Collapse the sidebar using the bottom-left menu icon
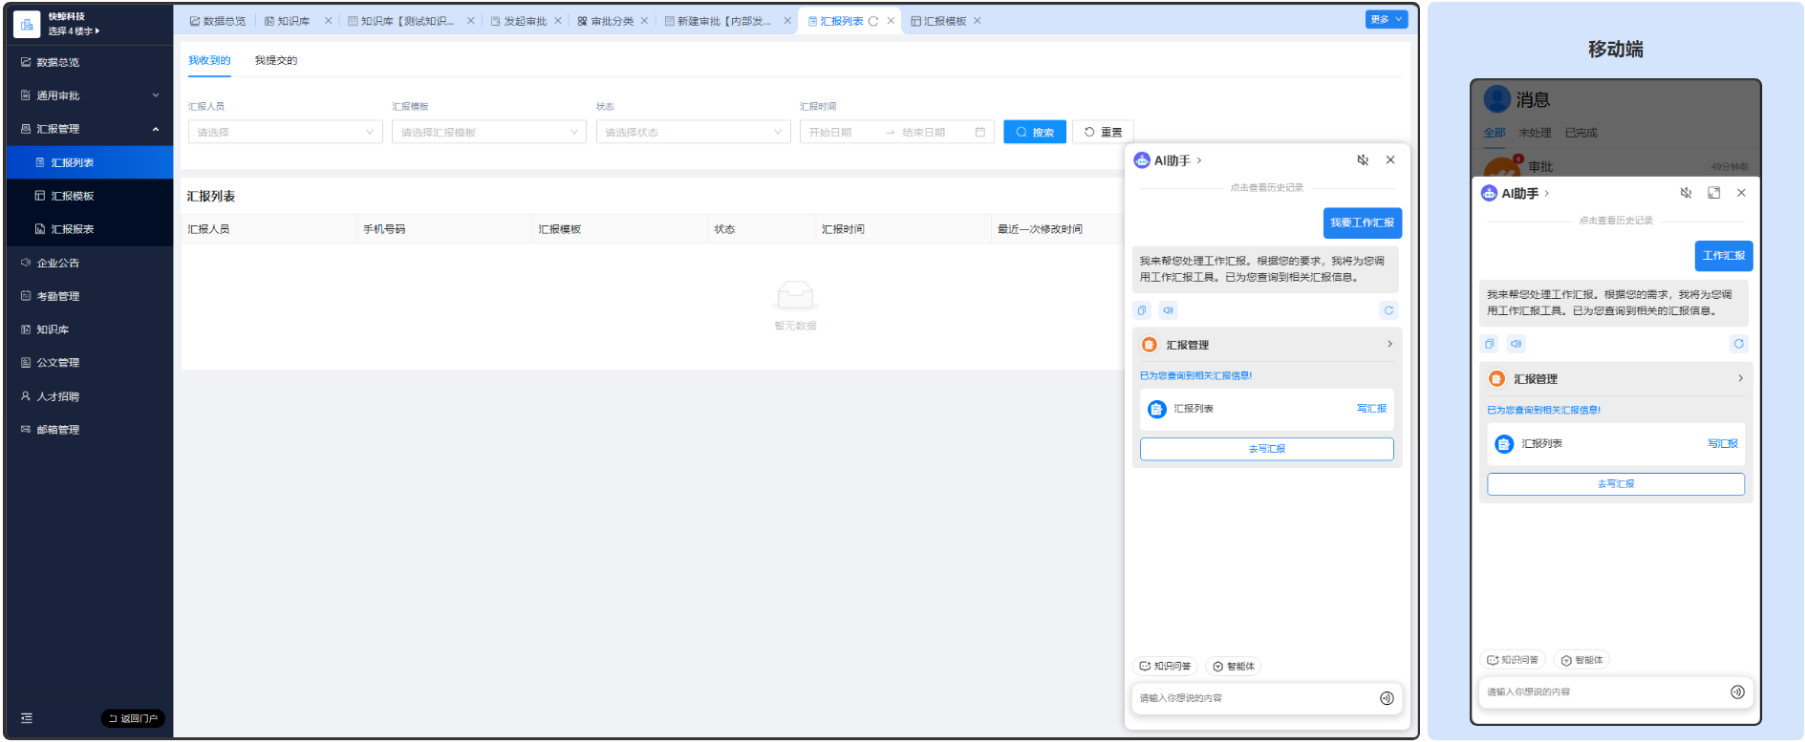Screen dimensions: 1805x742 click(x=27, y=718)
